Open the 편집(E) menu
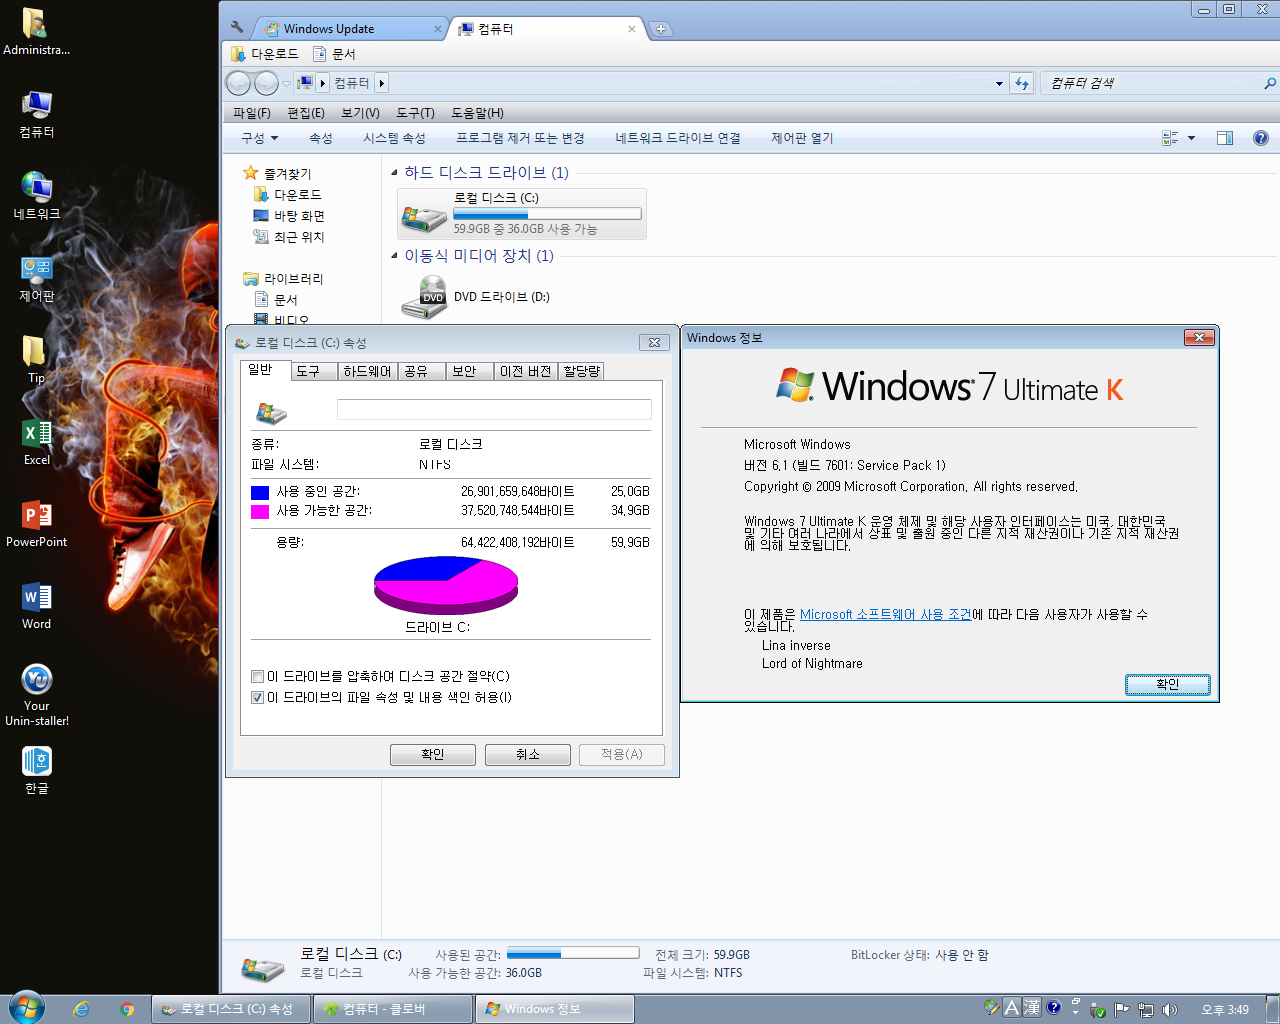Screen dimensions: 1280x1024 306,113
